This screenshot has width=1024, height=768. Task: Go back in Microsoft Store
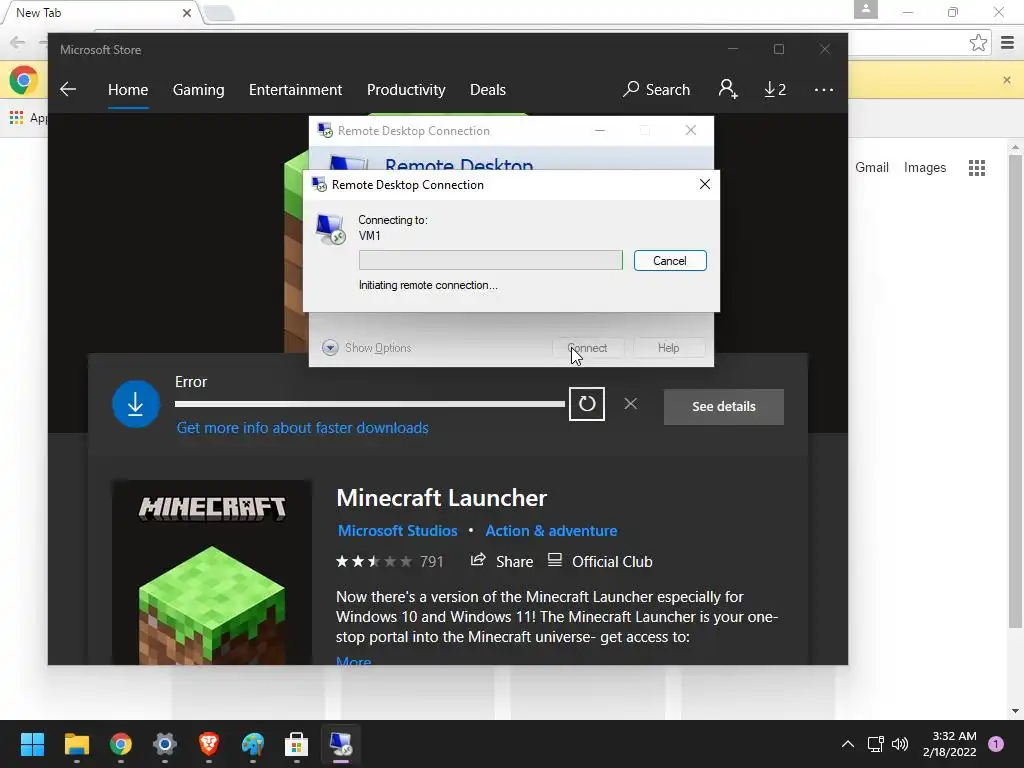pyautogui.click(x=68, y=89)
